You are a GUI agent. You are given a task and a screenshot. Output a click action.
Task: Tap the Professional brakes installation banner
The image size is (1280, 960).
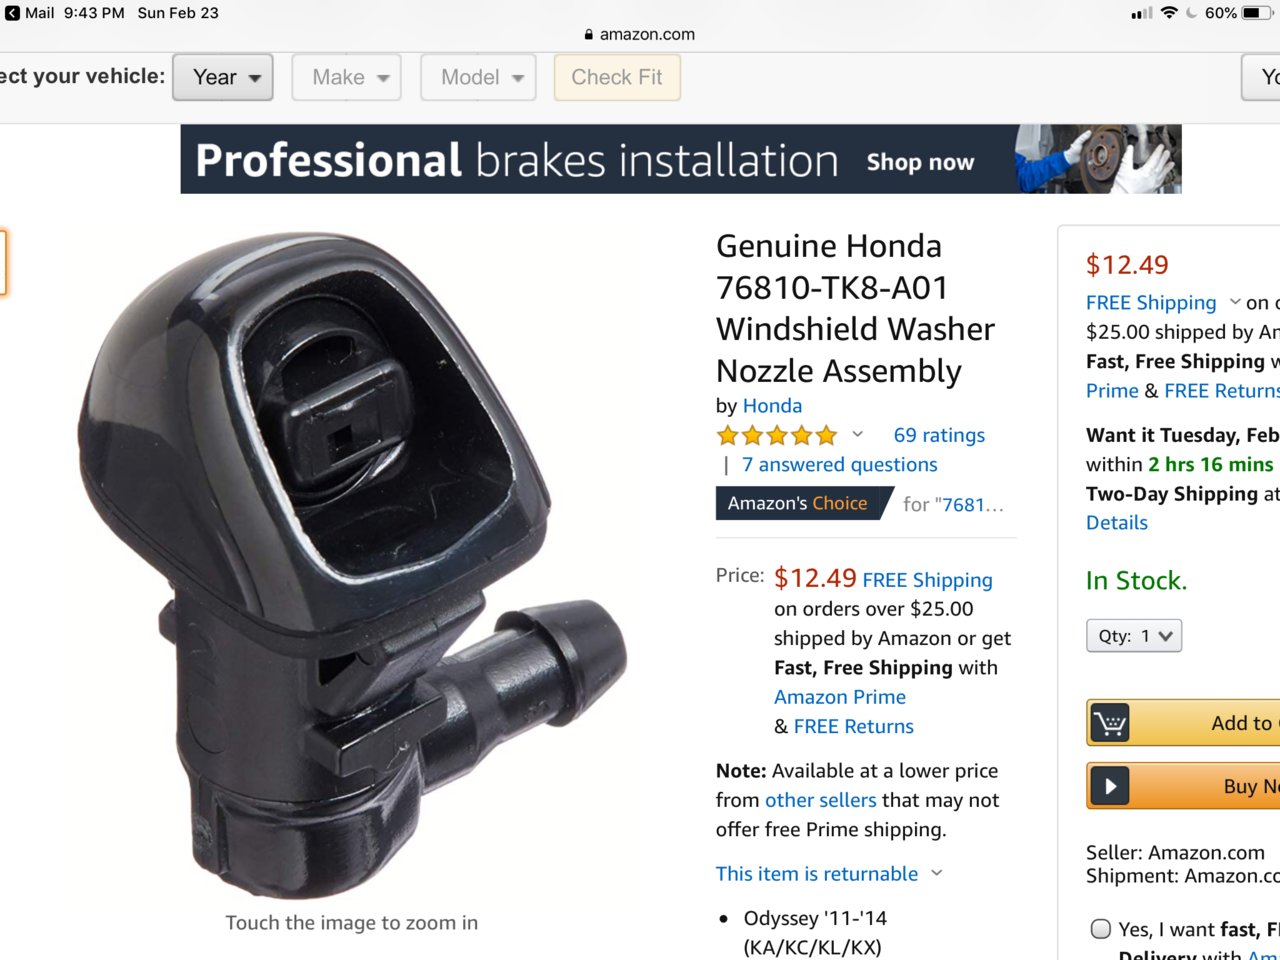tap(681, 159)
